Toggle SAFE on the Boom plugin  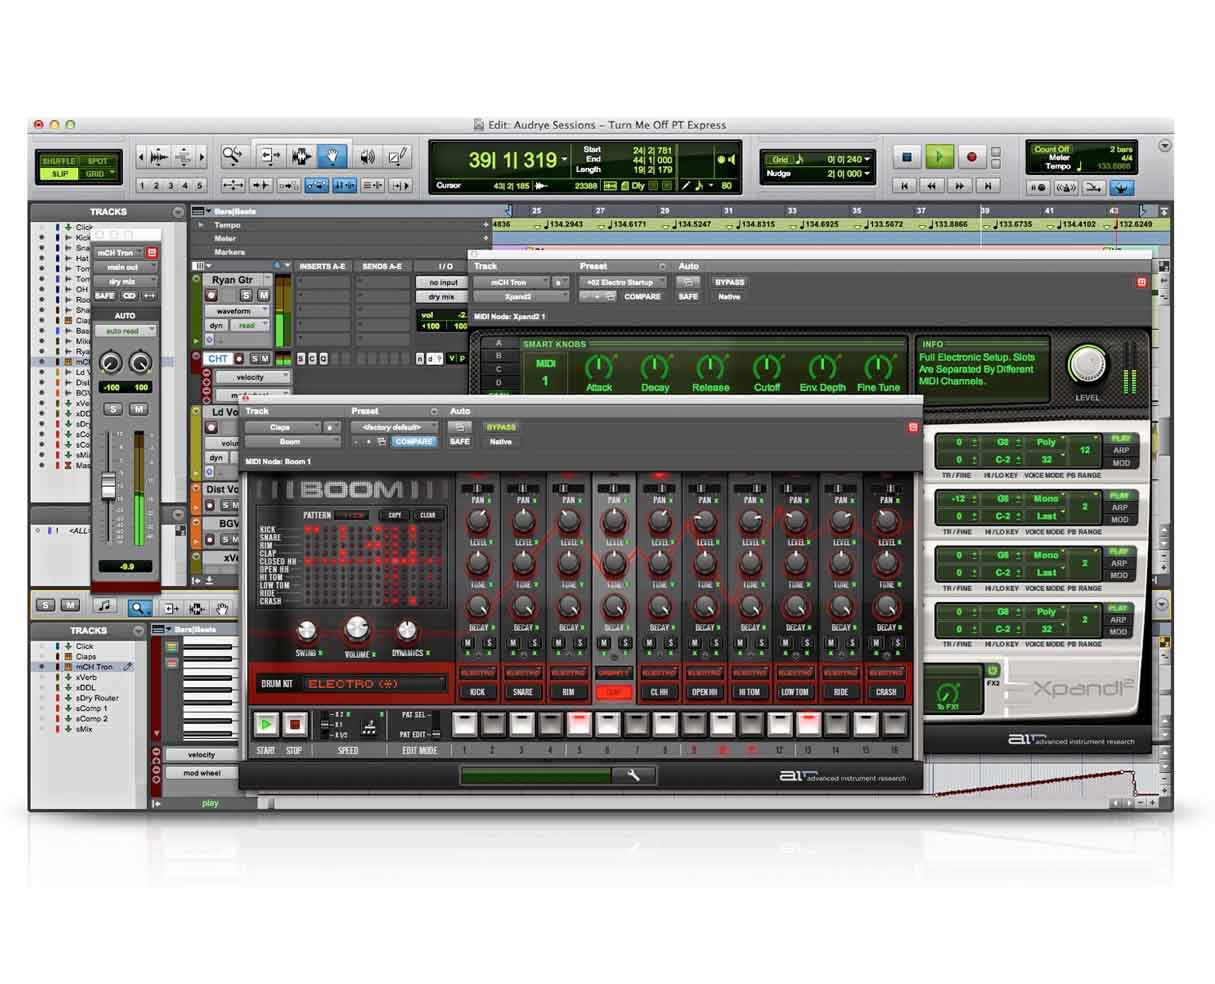point(459,441)
